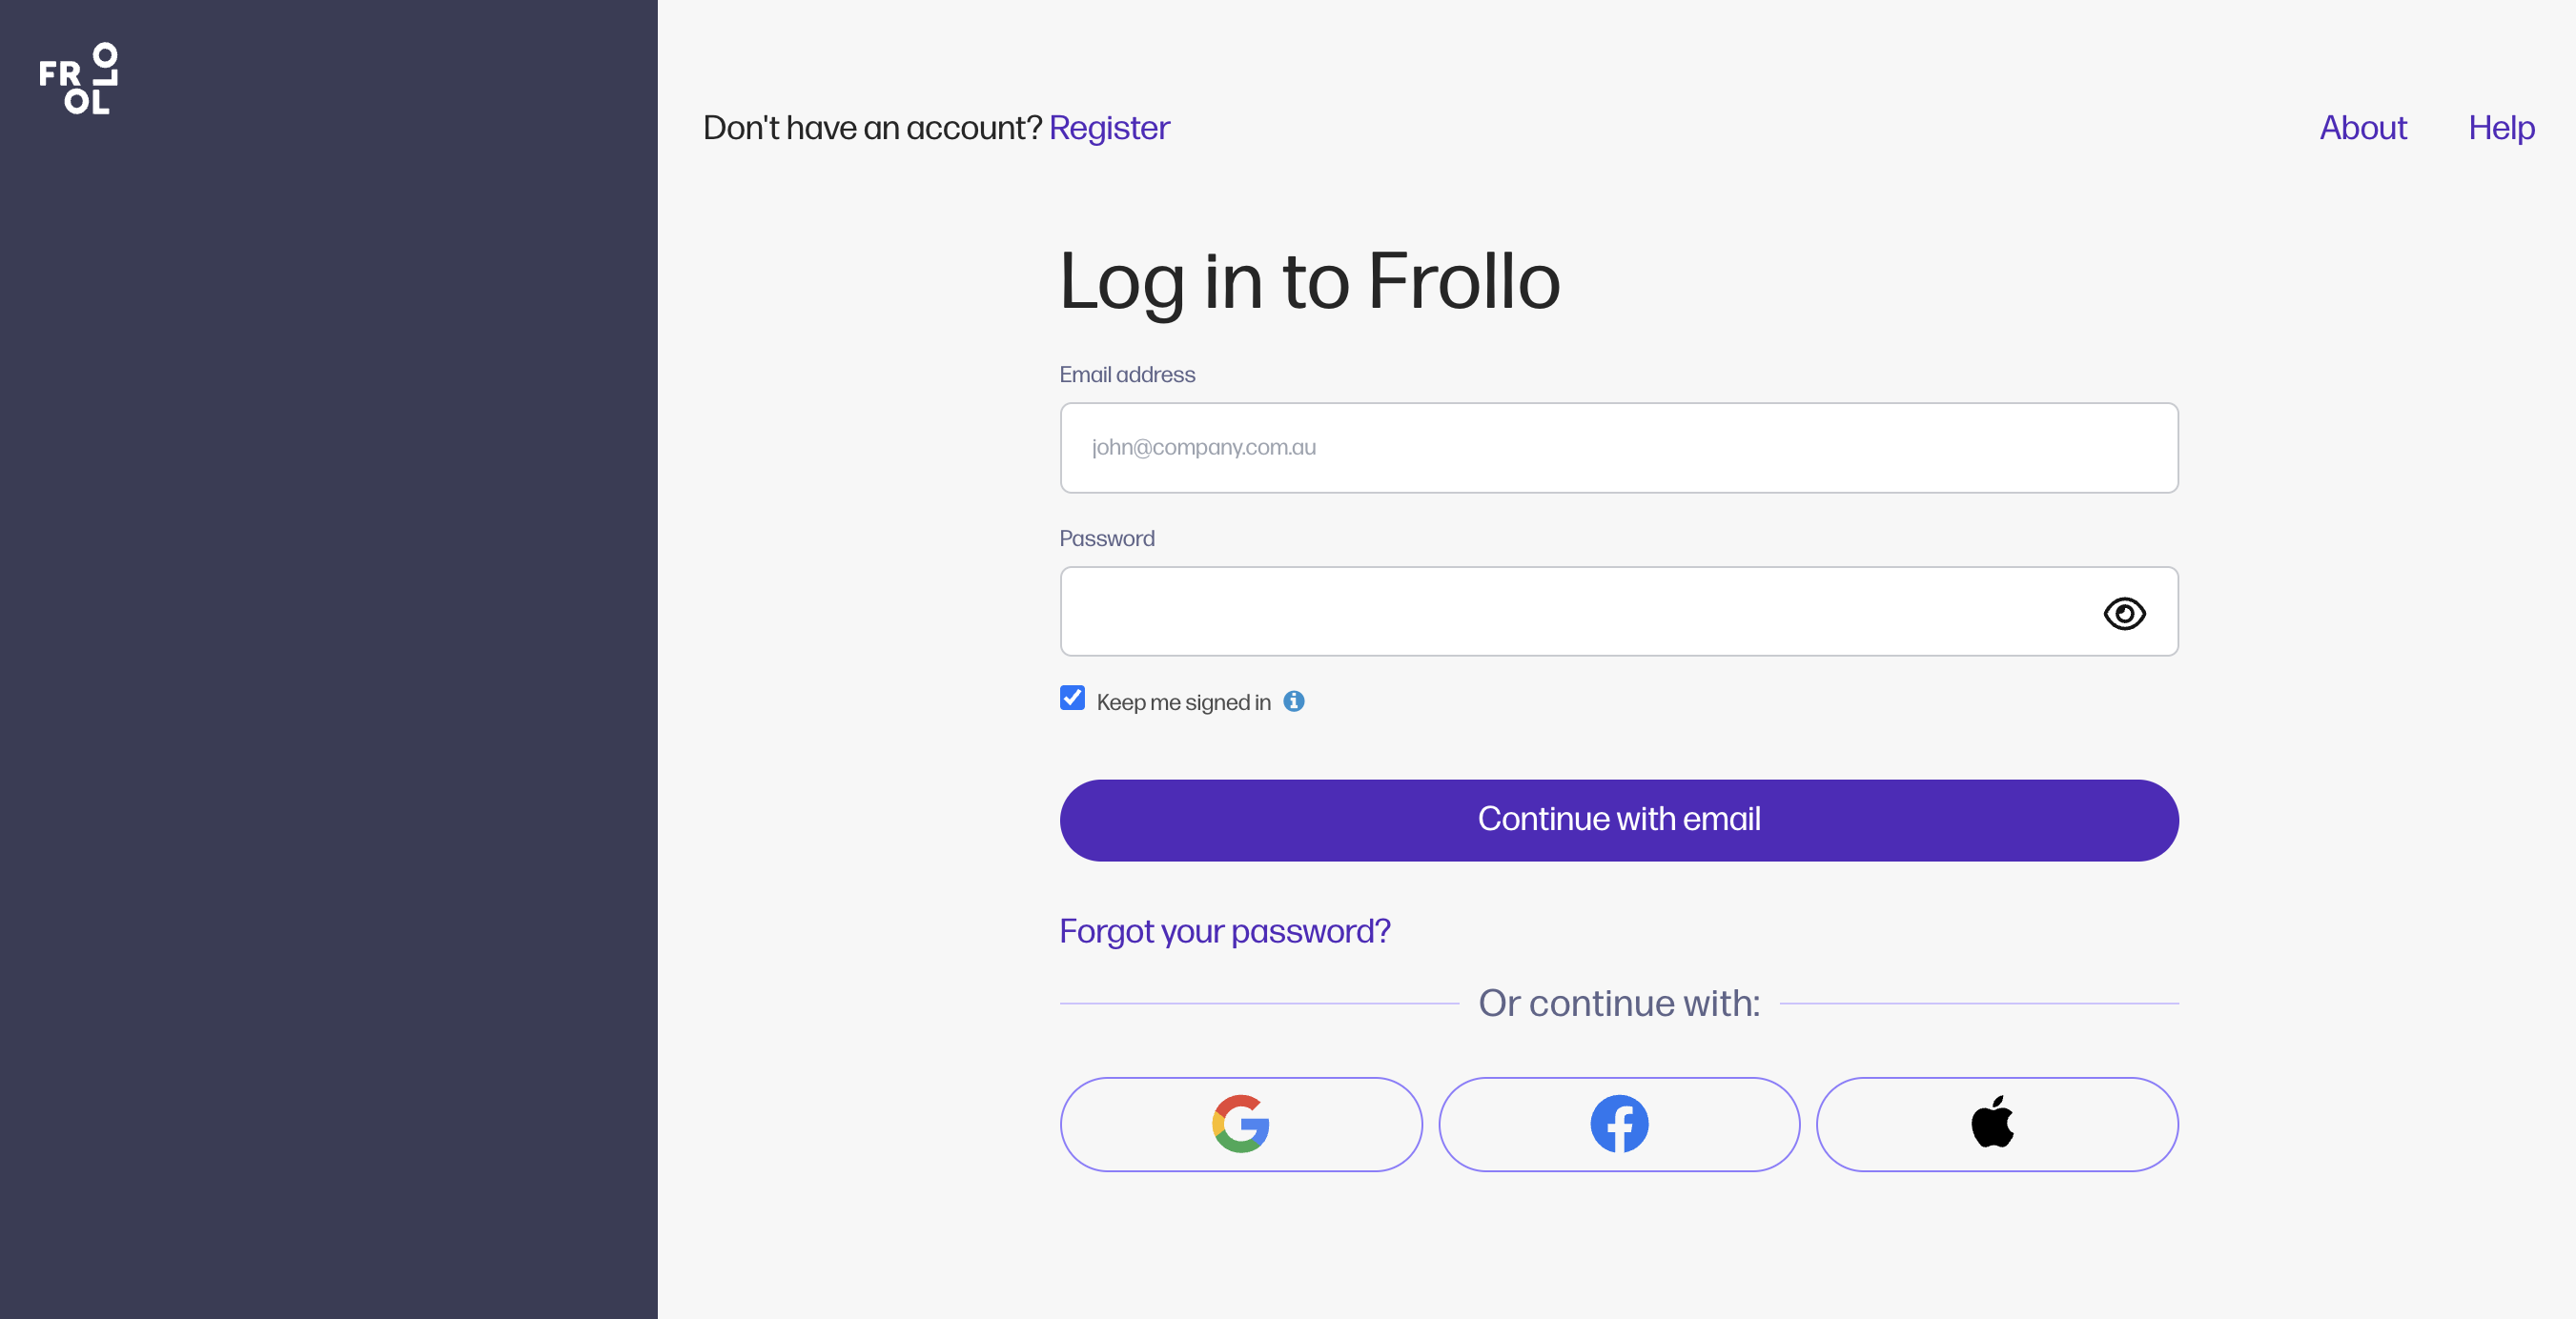Click the Don't have an account text
Screen dimensions: 2576x1319
click(872, 128)
